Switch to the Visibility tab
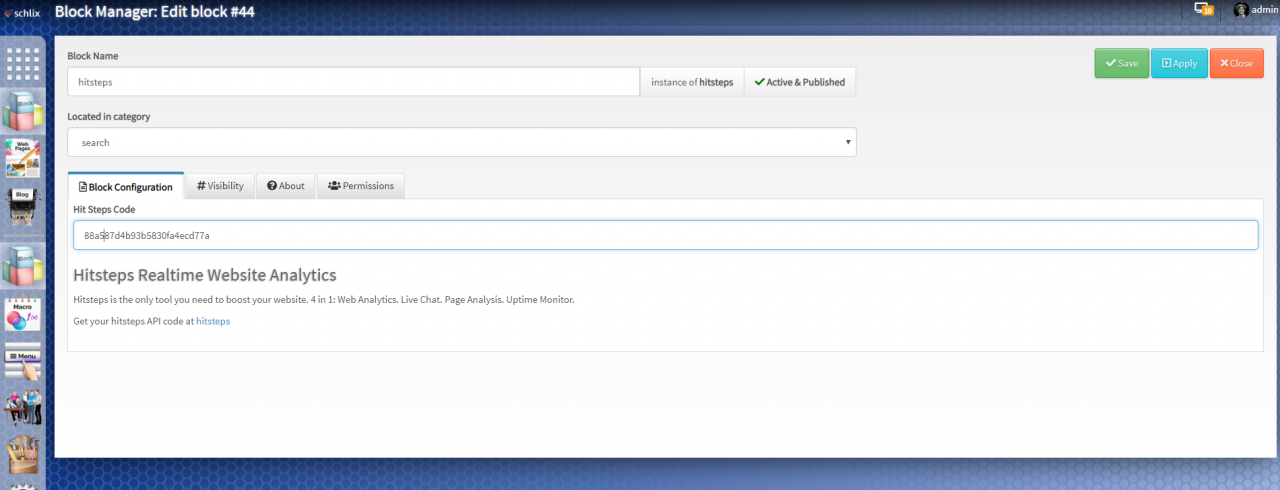The width and height of the screenshot is (1280, 490). [220, 186]
